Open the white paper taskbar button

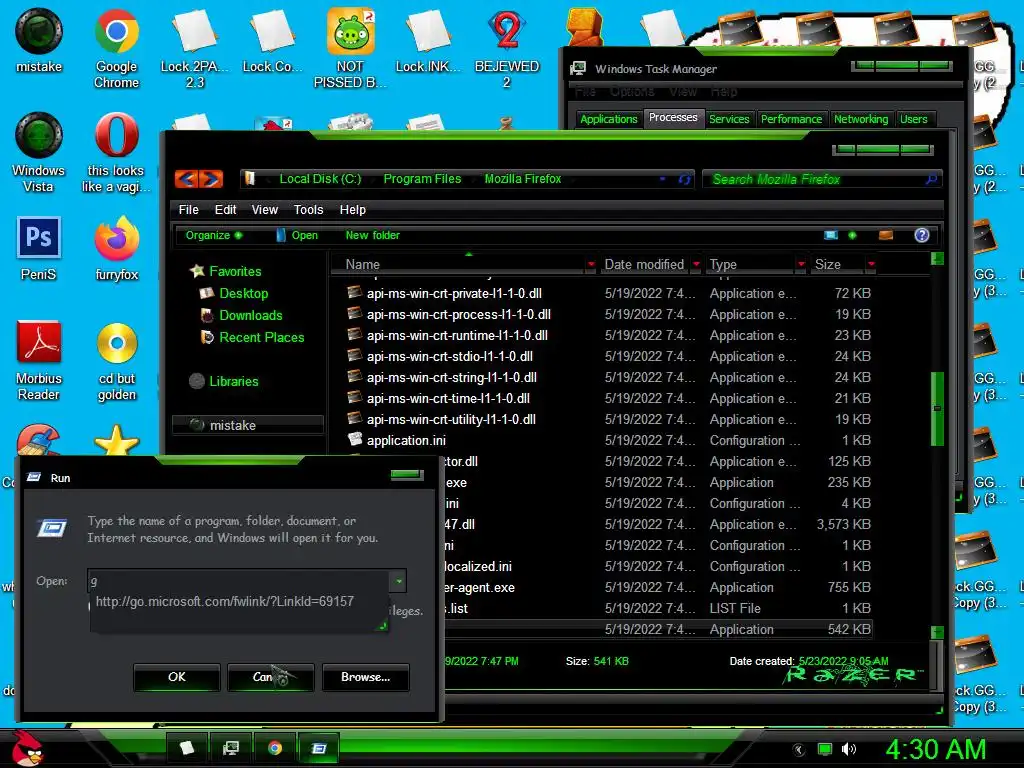click(x=187, y=748)
